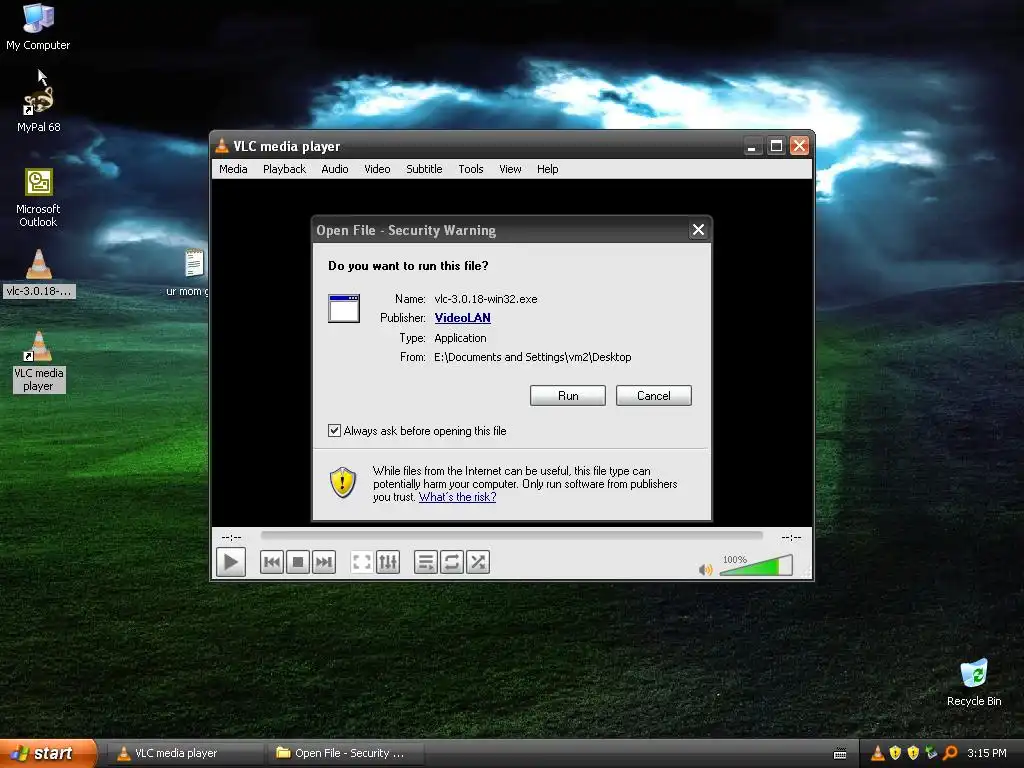Click the orange magnifier tray icon
The image size is (1024, 768).
[950, 753]
